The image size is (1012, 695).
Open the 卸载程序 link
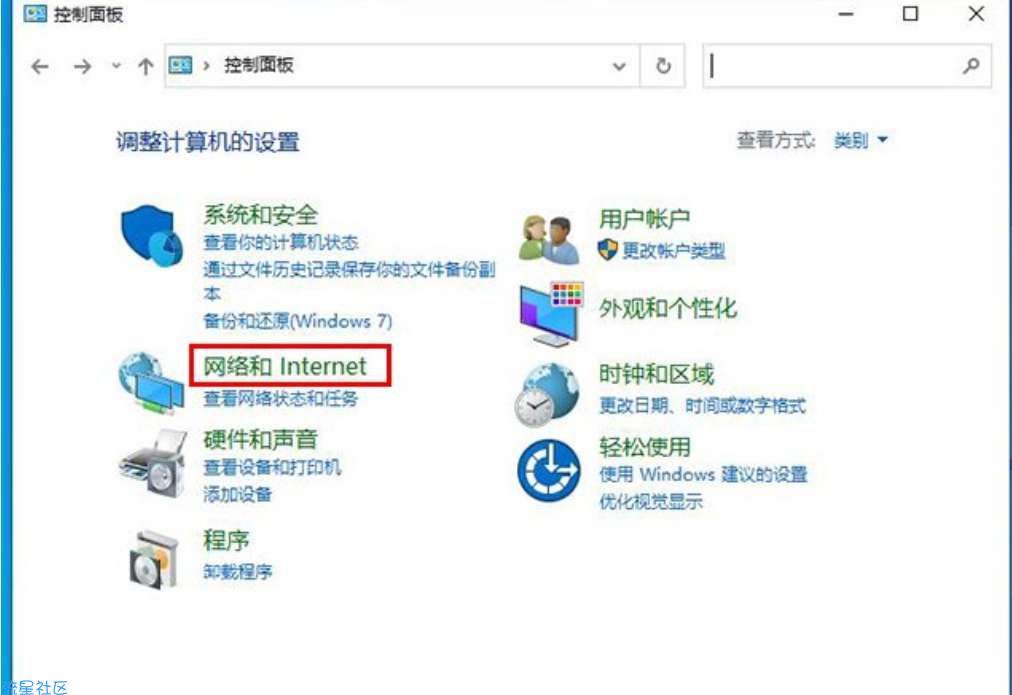238,572
